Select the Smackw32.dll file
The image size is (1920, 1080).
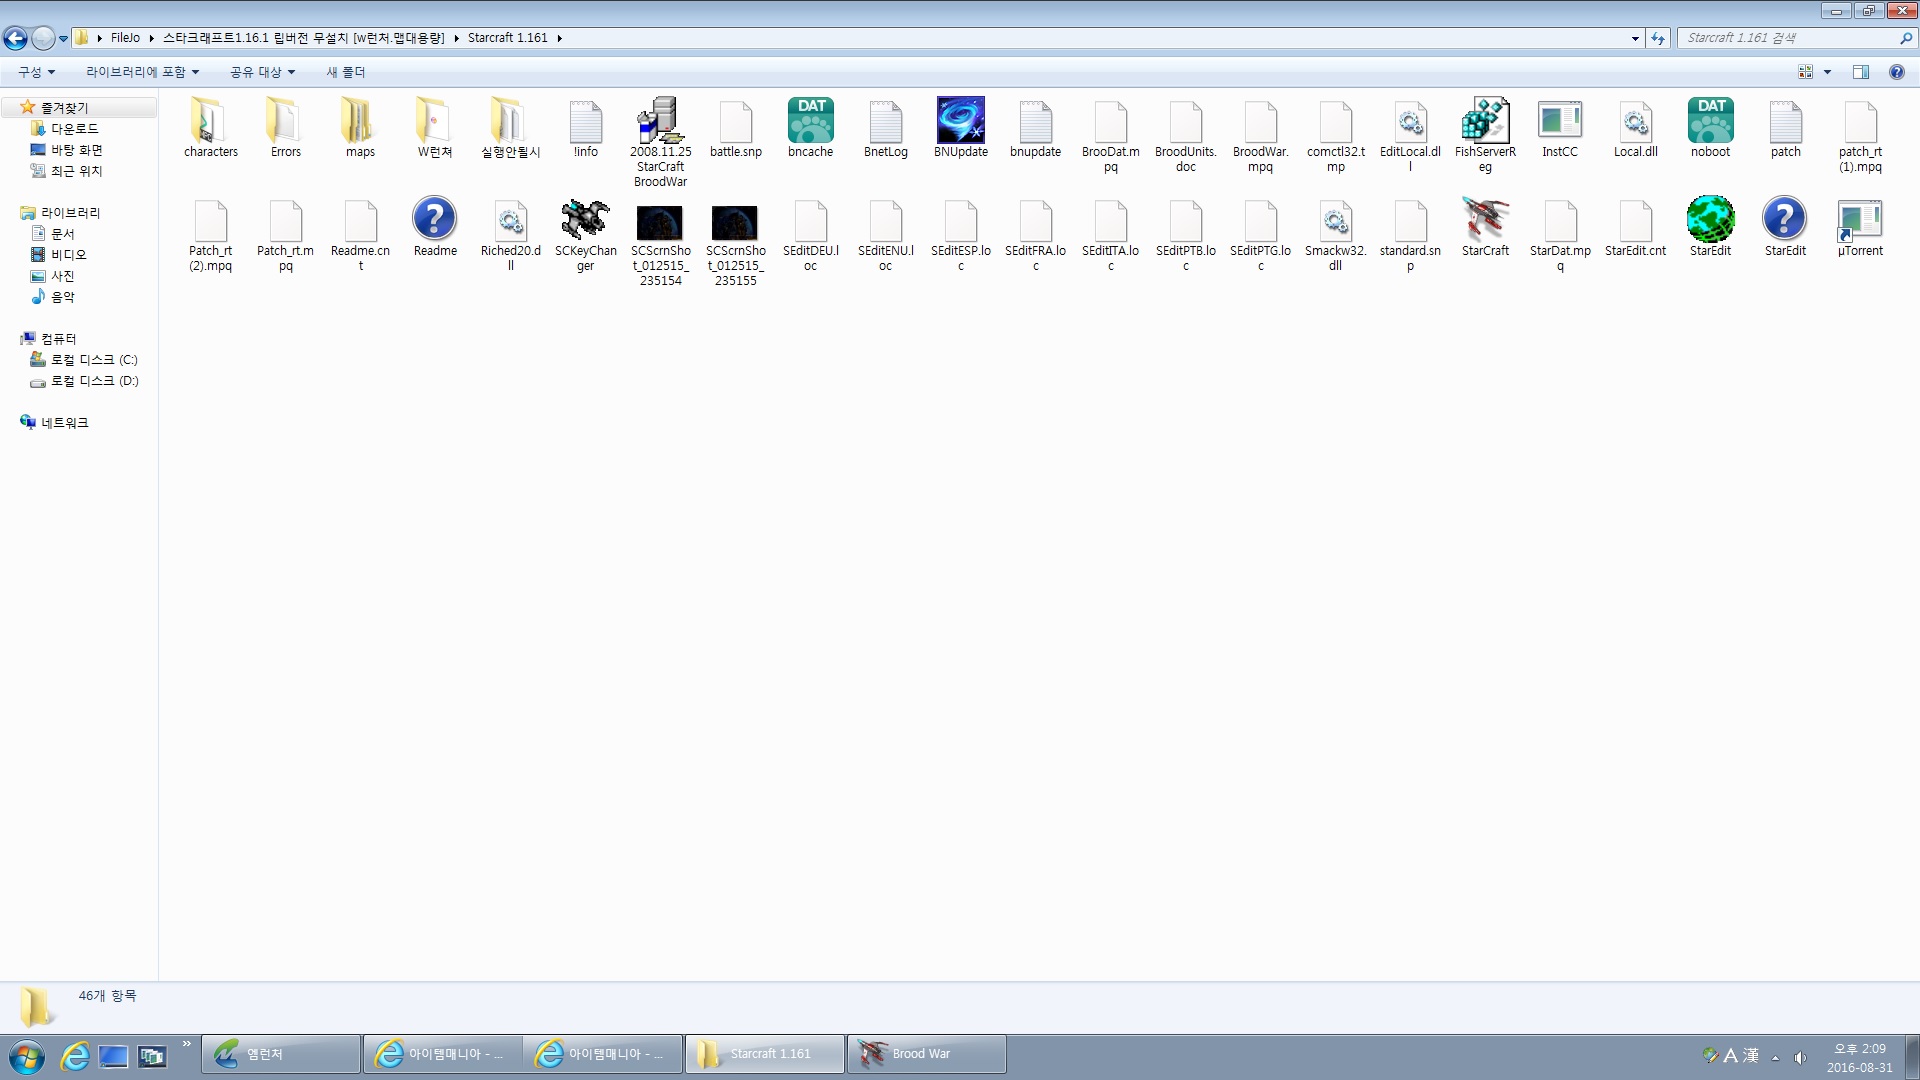(x=1335, y=235)
